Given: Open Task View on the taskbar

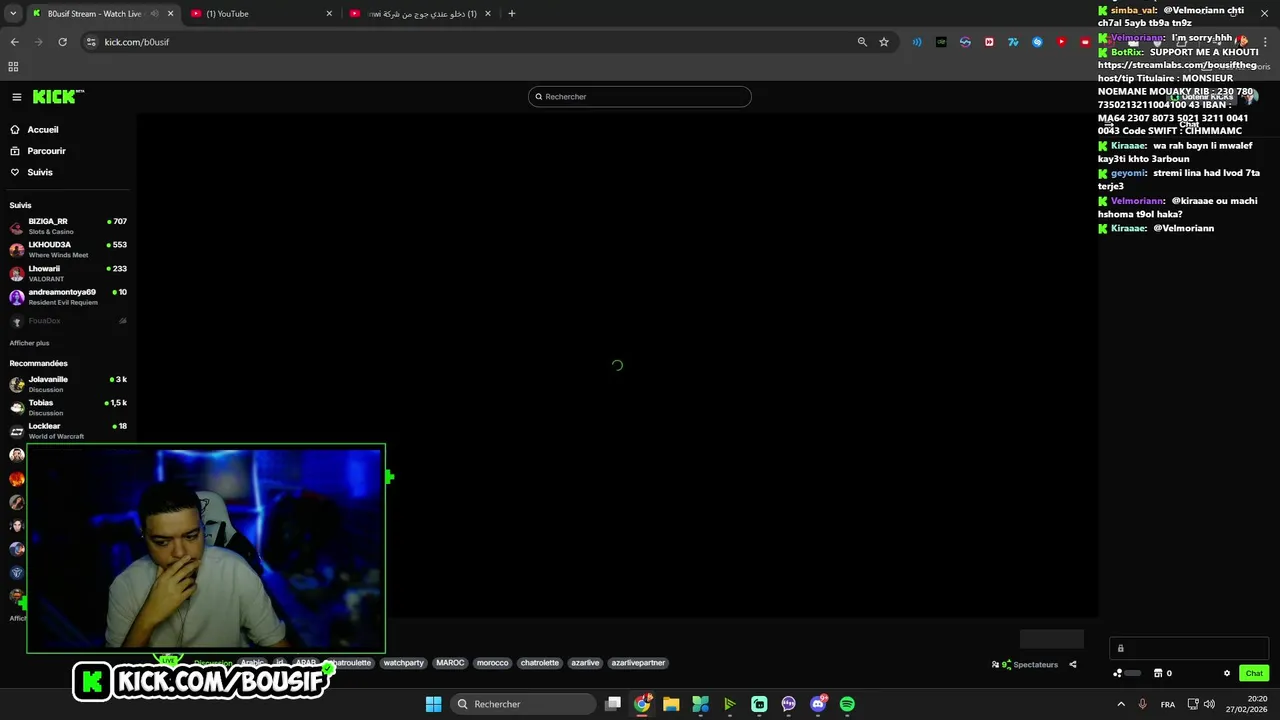Looking at the screenshot, I should point(613,704).
